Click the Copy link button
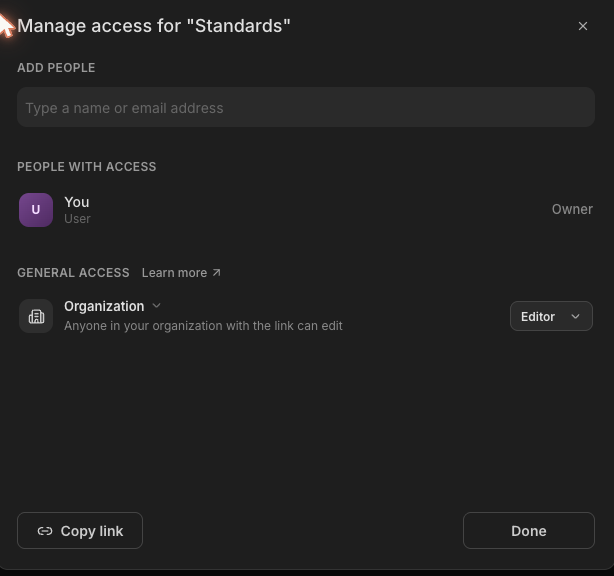The image size is (614, 576). pos(80,531)
